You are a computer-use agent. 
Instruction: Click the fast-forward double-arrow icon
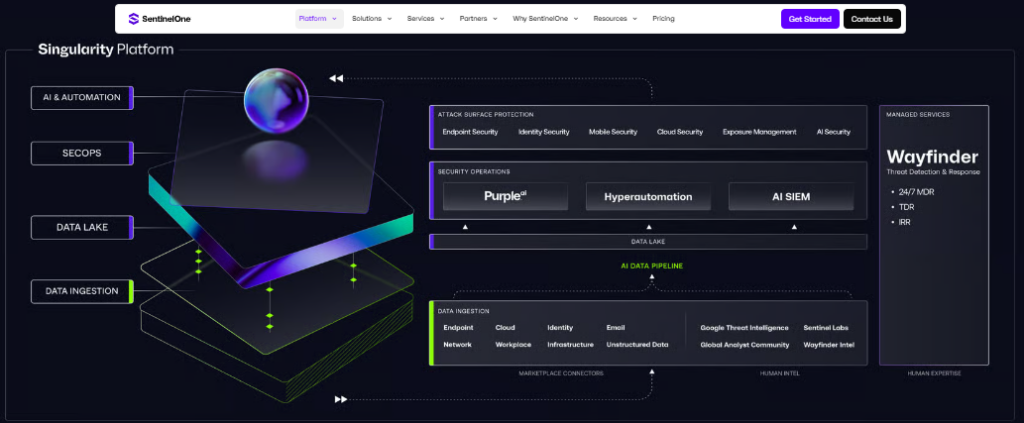point(341,399)
